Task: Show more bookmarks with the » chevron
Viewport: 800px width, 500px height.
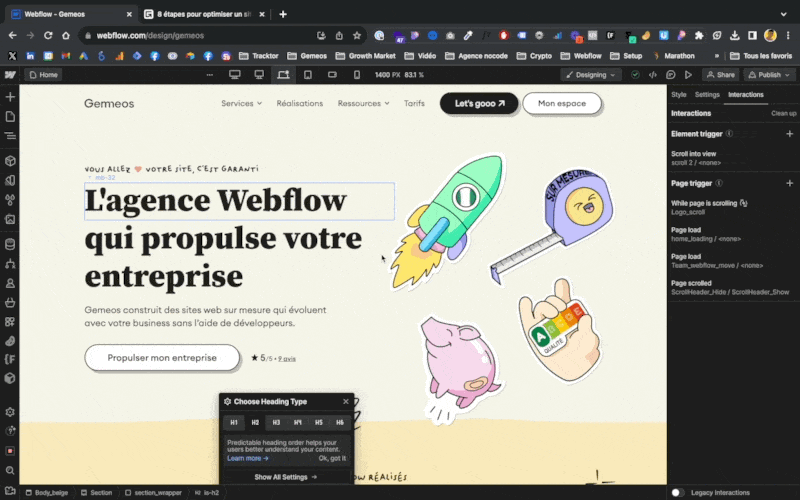Action: pyautogui.click(x=716, y=56)
